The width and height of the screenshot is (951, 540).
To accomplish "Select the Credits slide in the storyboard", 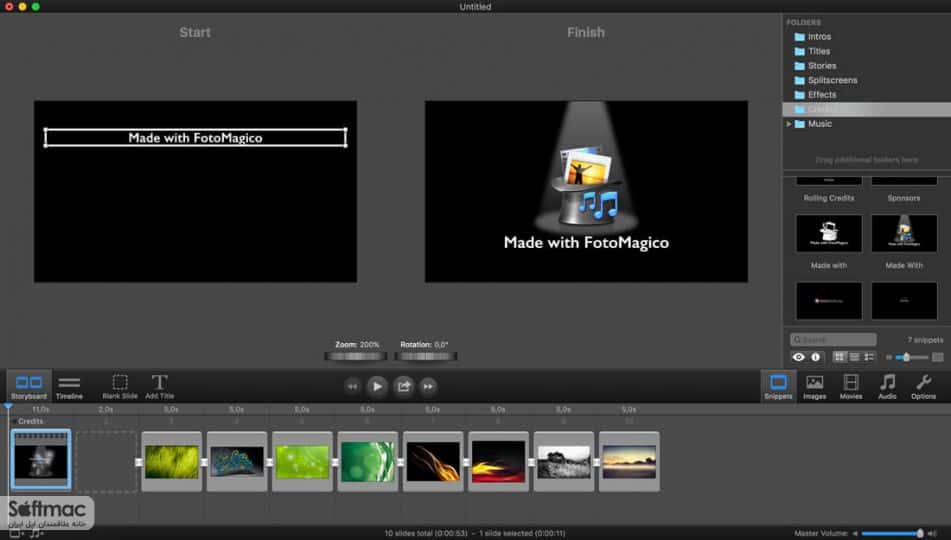I will pyautogui.click(x=41, y=460).
